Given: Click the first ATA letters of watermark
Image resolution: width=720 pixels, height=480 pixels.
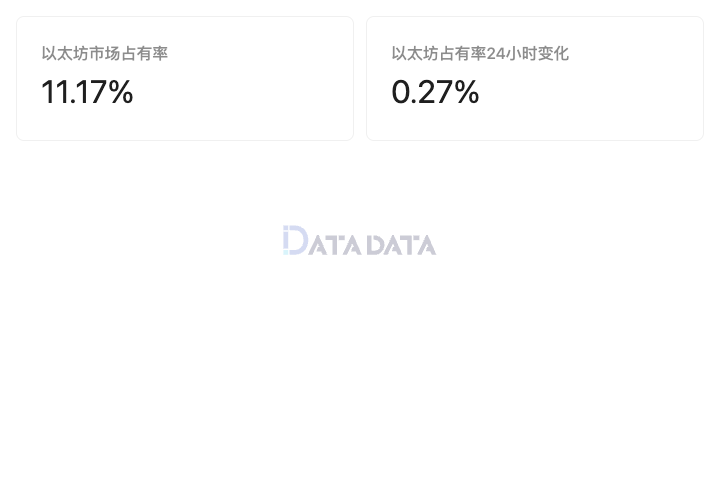Looking at the screenshot, I should tap(334, 245).
